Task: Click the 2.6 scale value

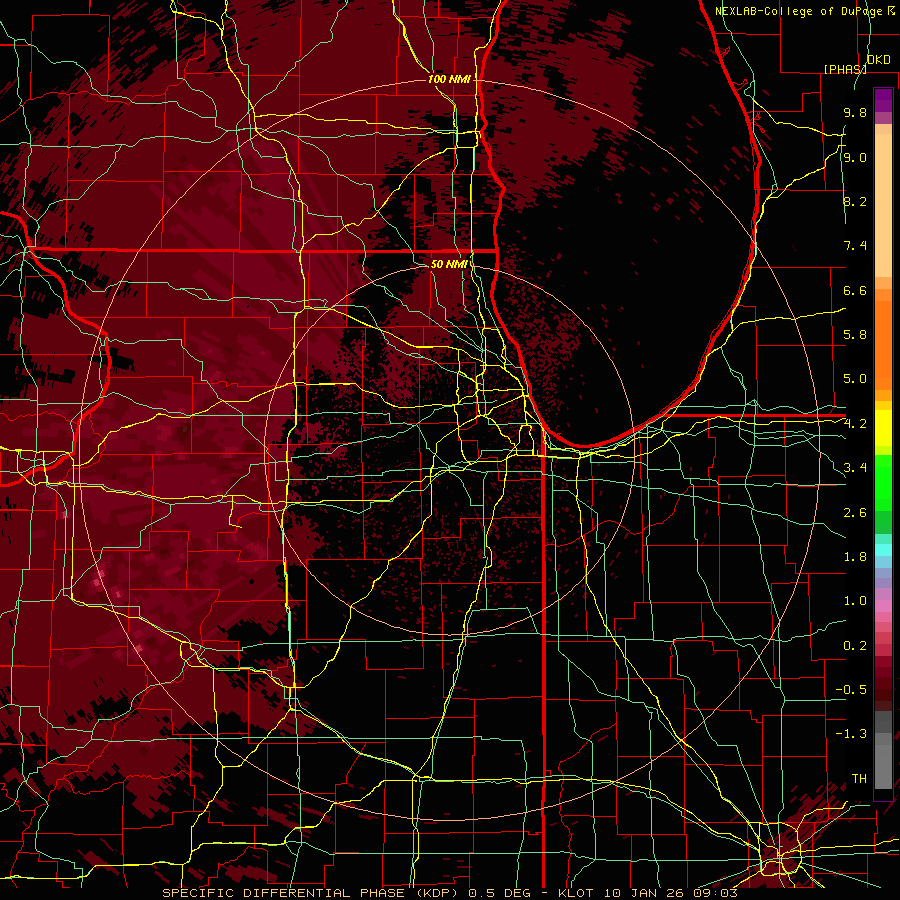Action: [855, 513]
